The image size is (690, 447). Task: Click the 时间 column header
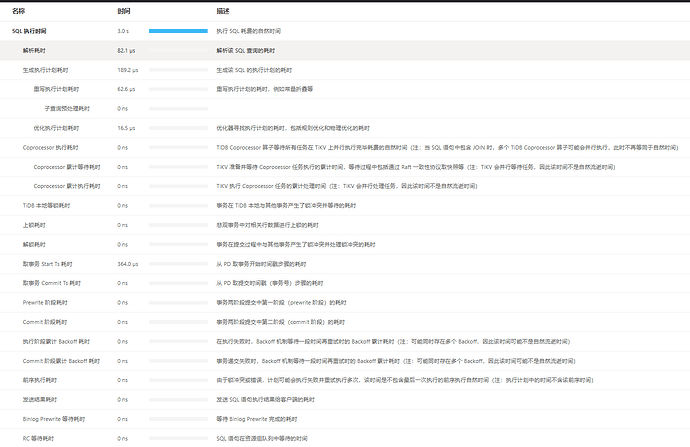[x=124, y=11]
